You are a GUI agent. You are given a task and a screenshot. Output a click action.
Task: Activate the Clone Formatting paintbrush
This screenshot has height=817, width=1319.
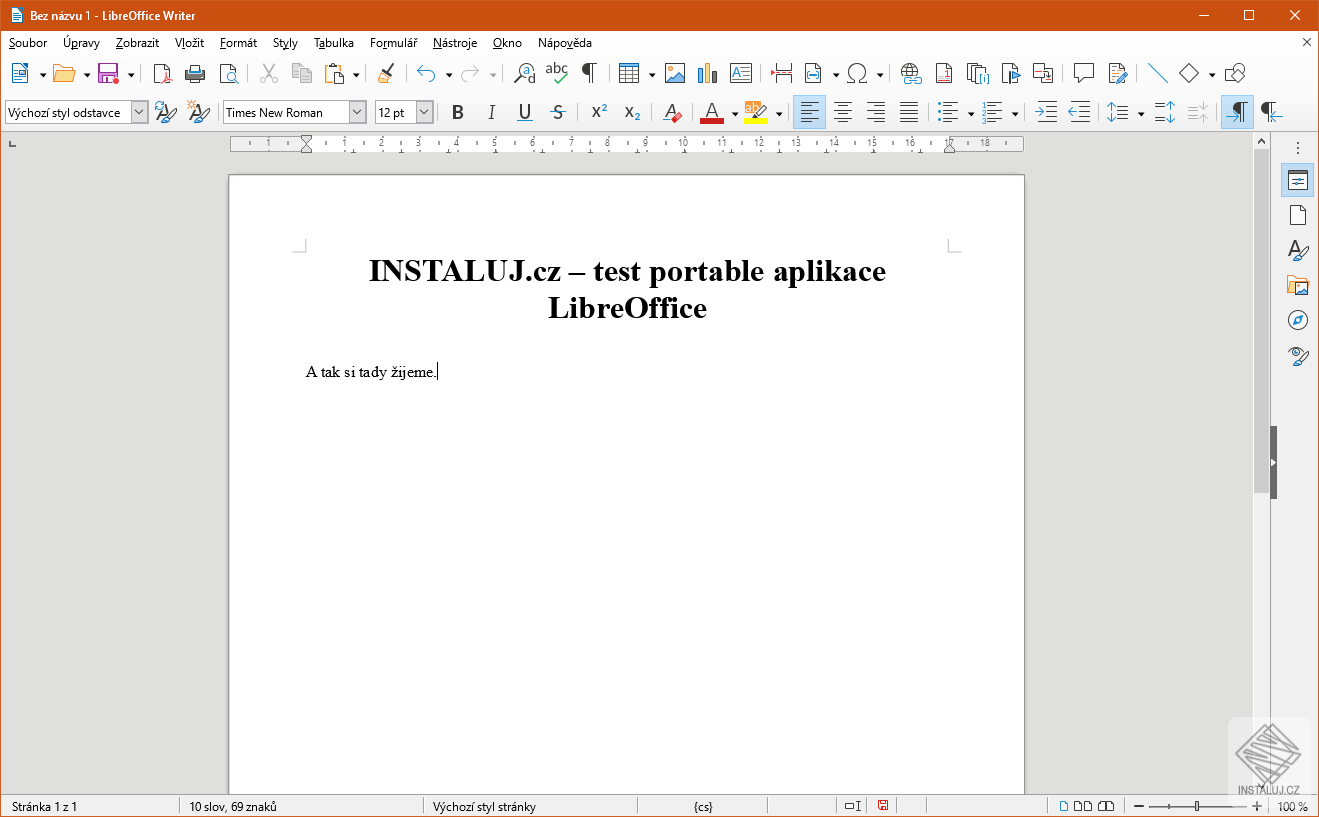click(x=387, y=73)
